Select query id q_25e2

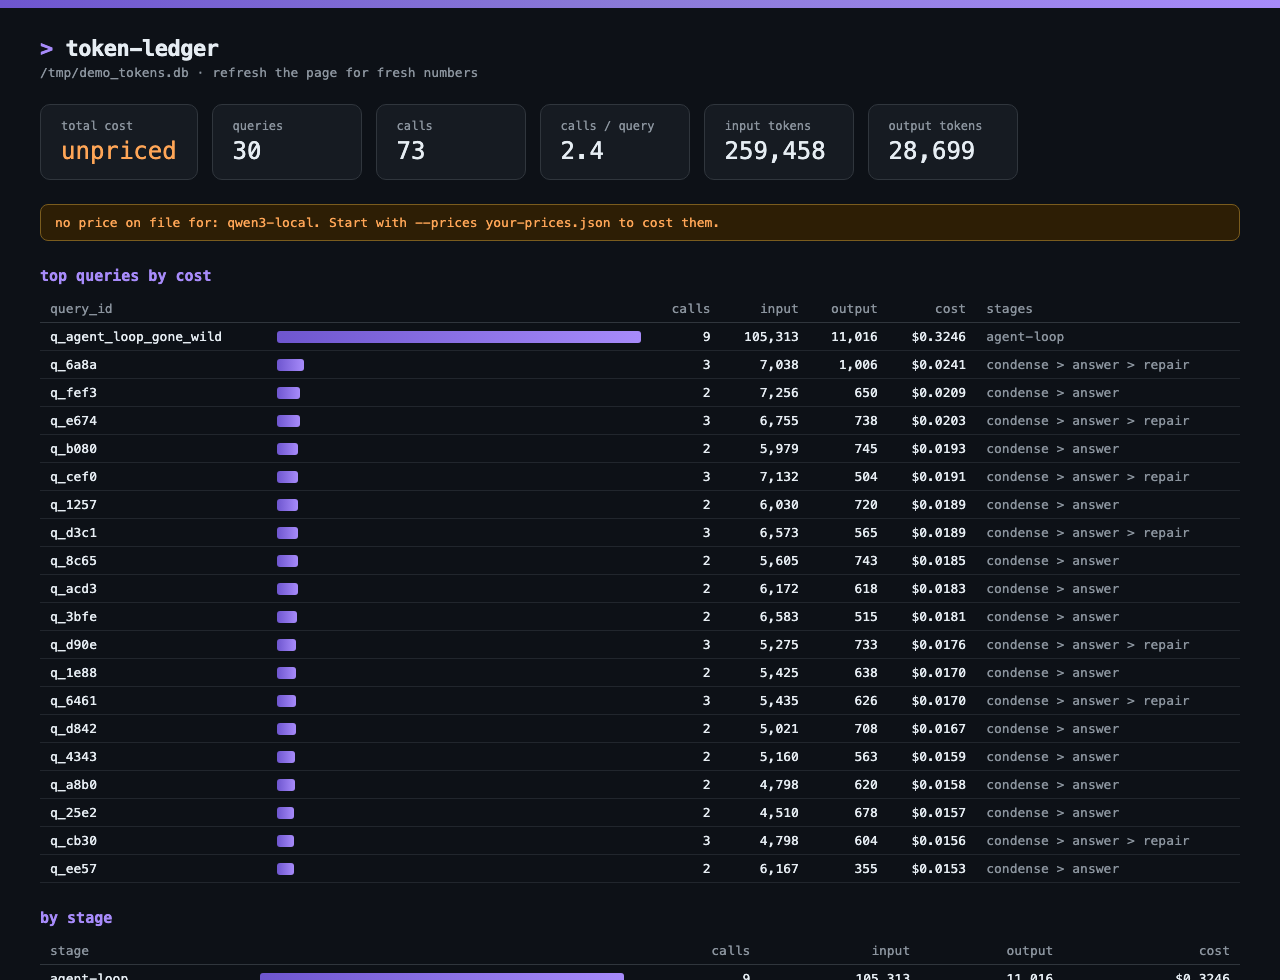tap(73, 813)
